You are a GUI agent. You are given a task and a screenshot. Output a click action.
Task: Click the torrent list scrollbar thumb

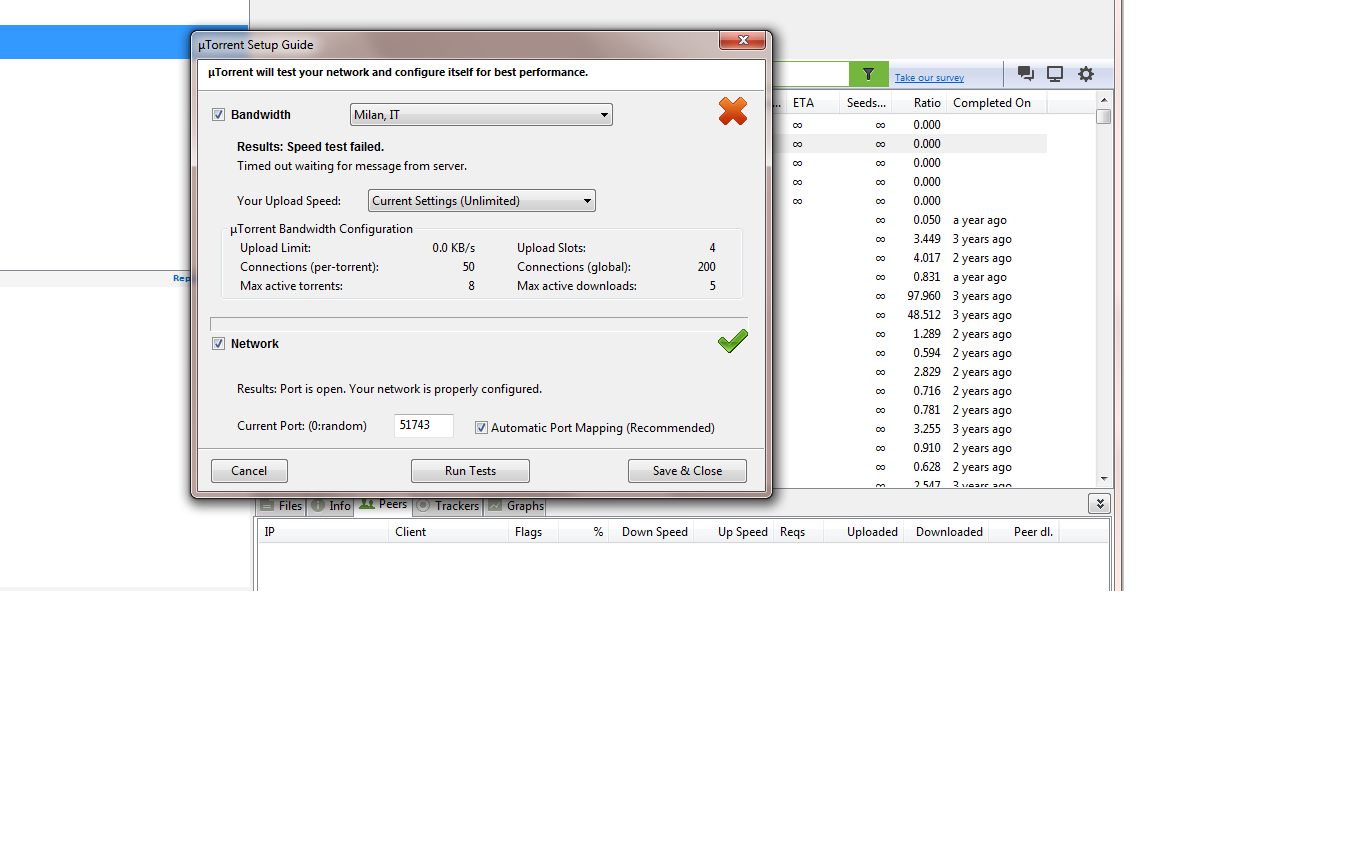[x=1104, y=116]
